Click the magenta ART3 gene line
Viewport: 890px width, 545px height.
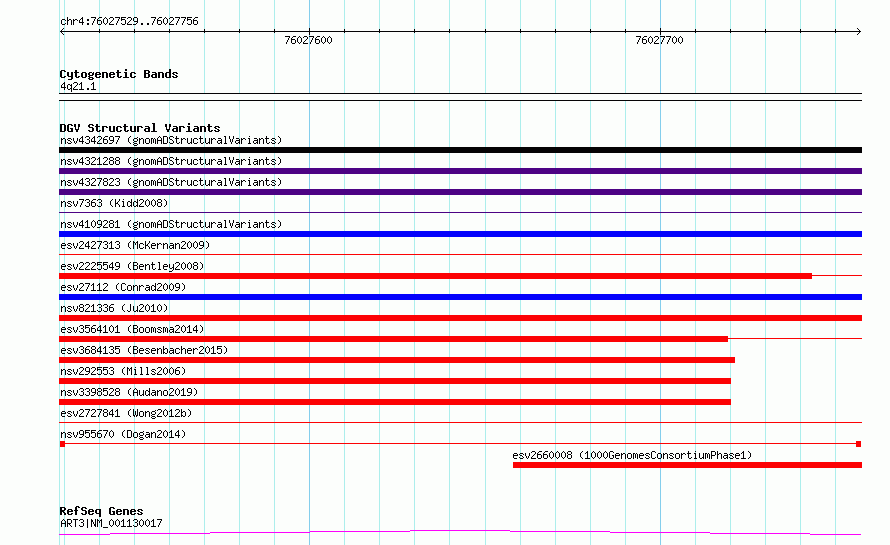click(x=460, y=533)
